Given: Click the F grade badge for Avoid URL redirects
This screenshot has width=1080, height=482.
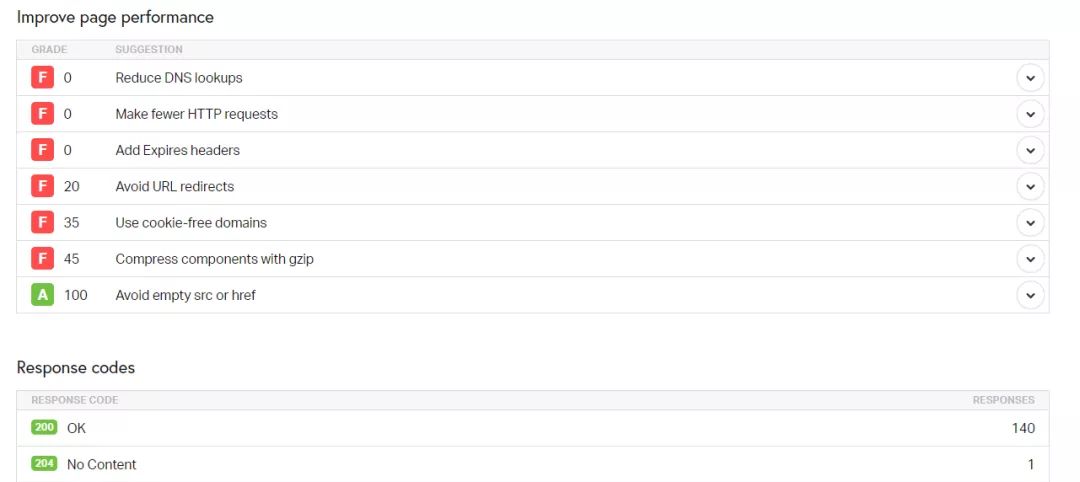Looking at the screenshot, I should click(x=42, y=186).
